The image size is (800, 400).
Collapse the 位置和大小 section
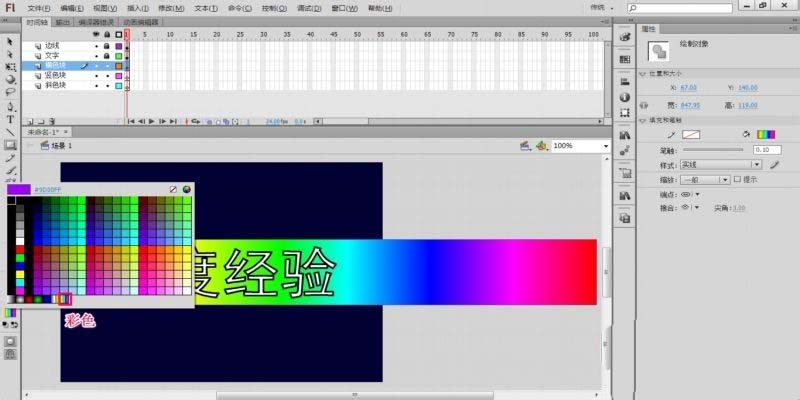(x=642, y=73)
